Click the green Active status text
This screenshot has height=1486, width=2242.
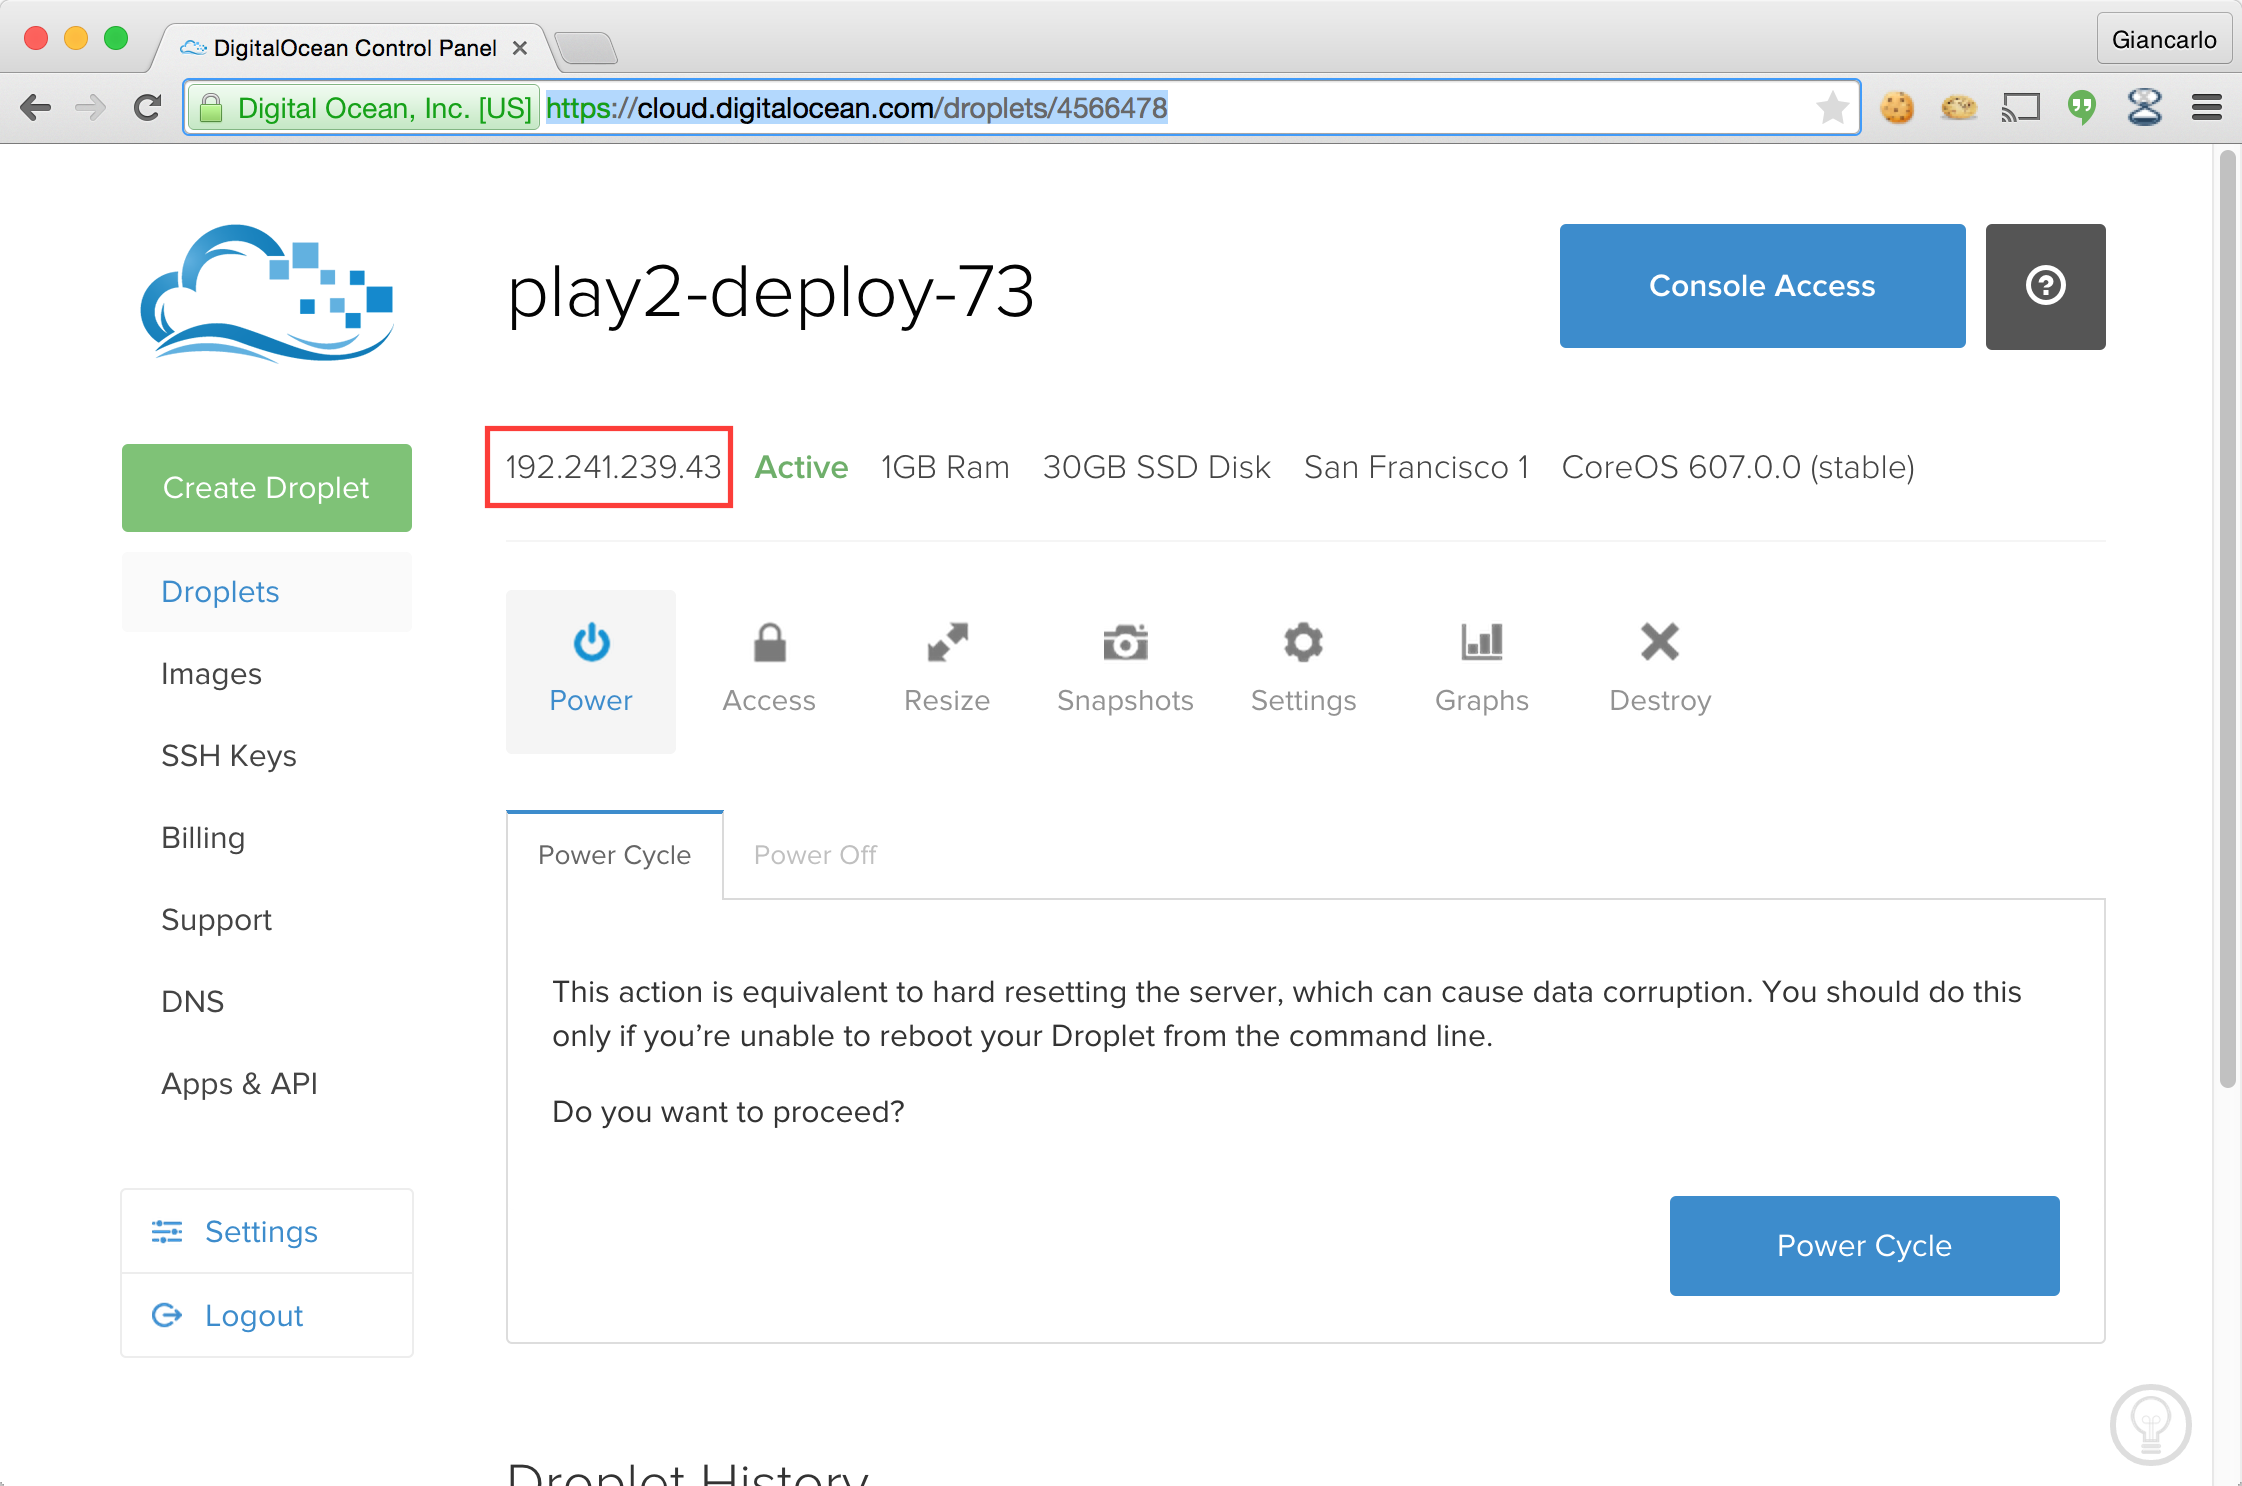[x=801, y=467]
